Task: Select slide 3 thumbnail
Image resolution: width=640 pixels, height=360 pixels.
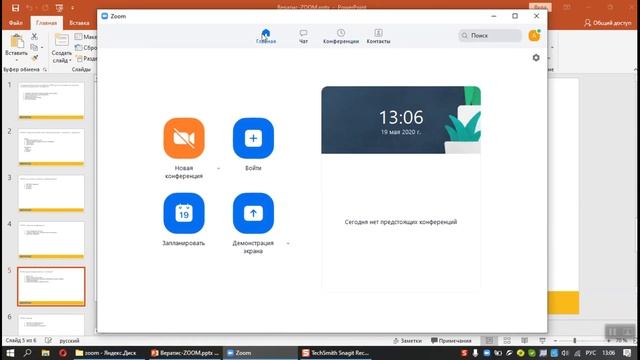Action: tap(51, 193)
